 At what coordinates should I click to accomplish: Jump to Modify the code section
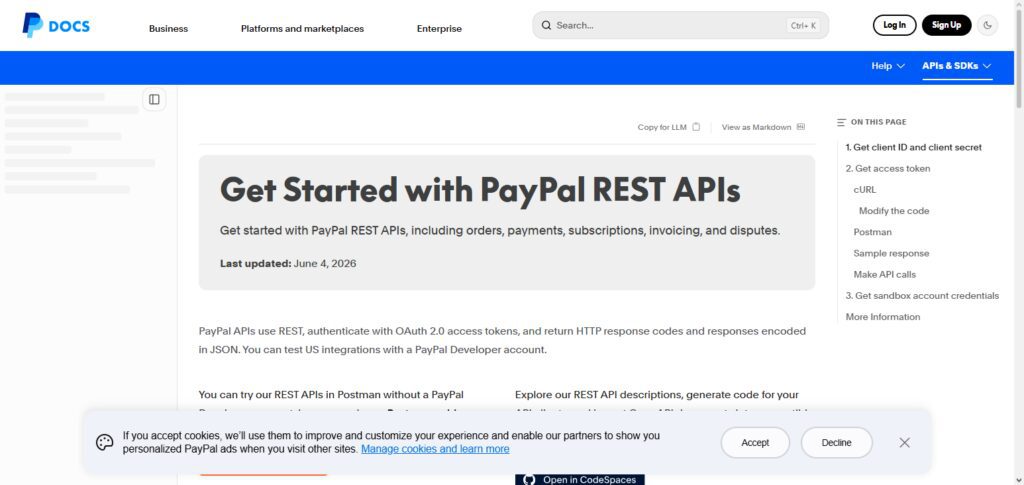pyautogui.click(x=894, y=211)
